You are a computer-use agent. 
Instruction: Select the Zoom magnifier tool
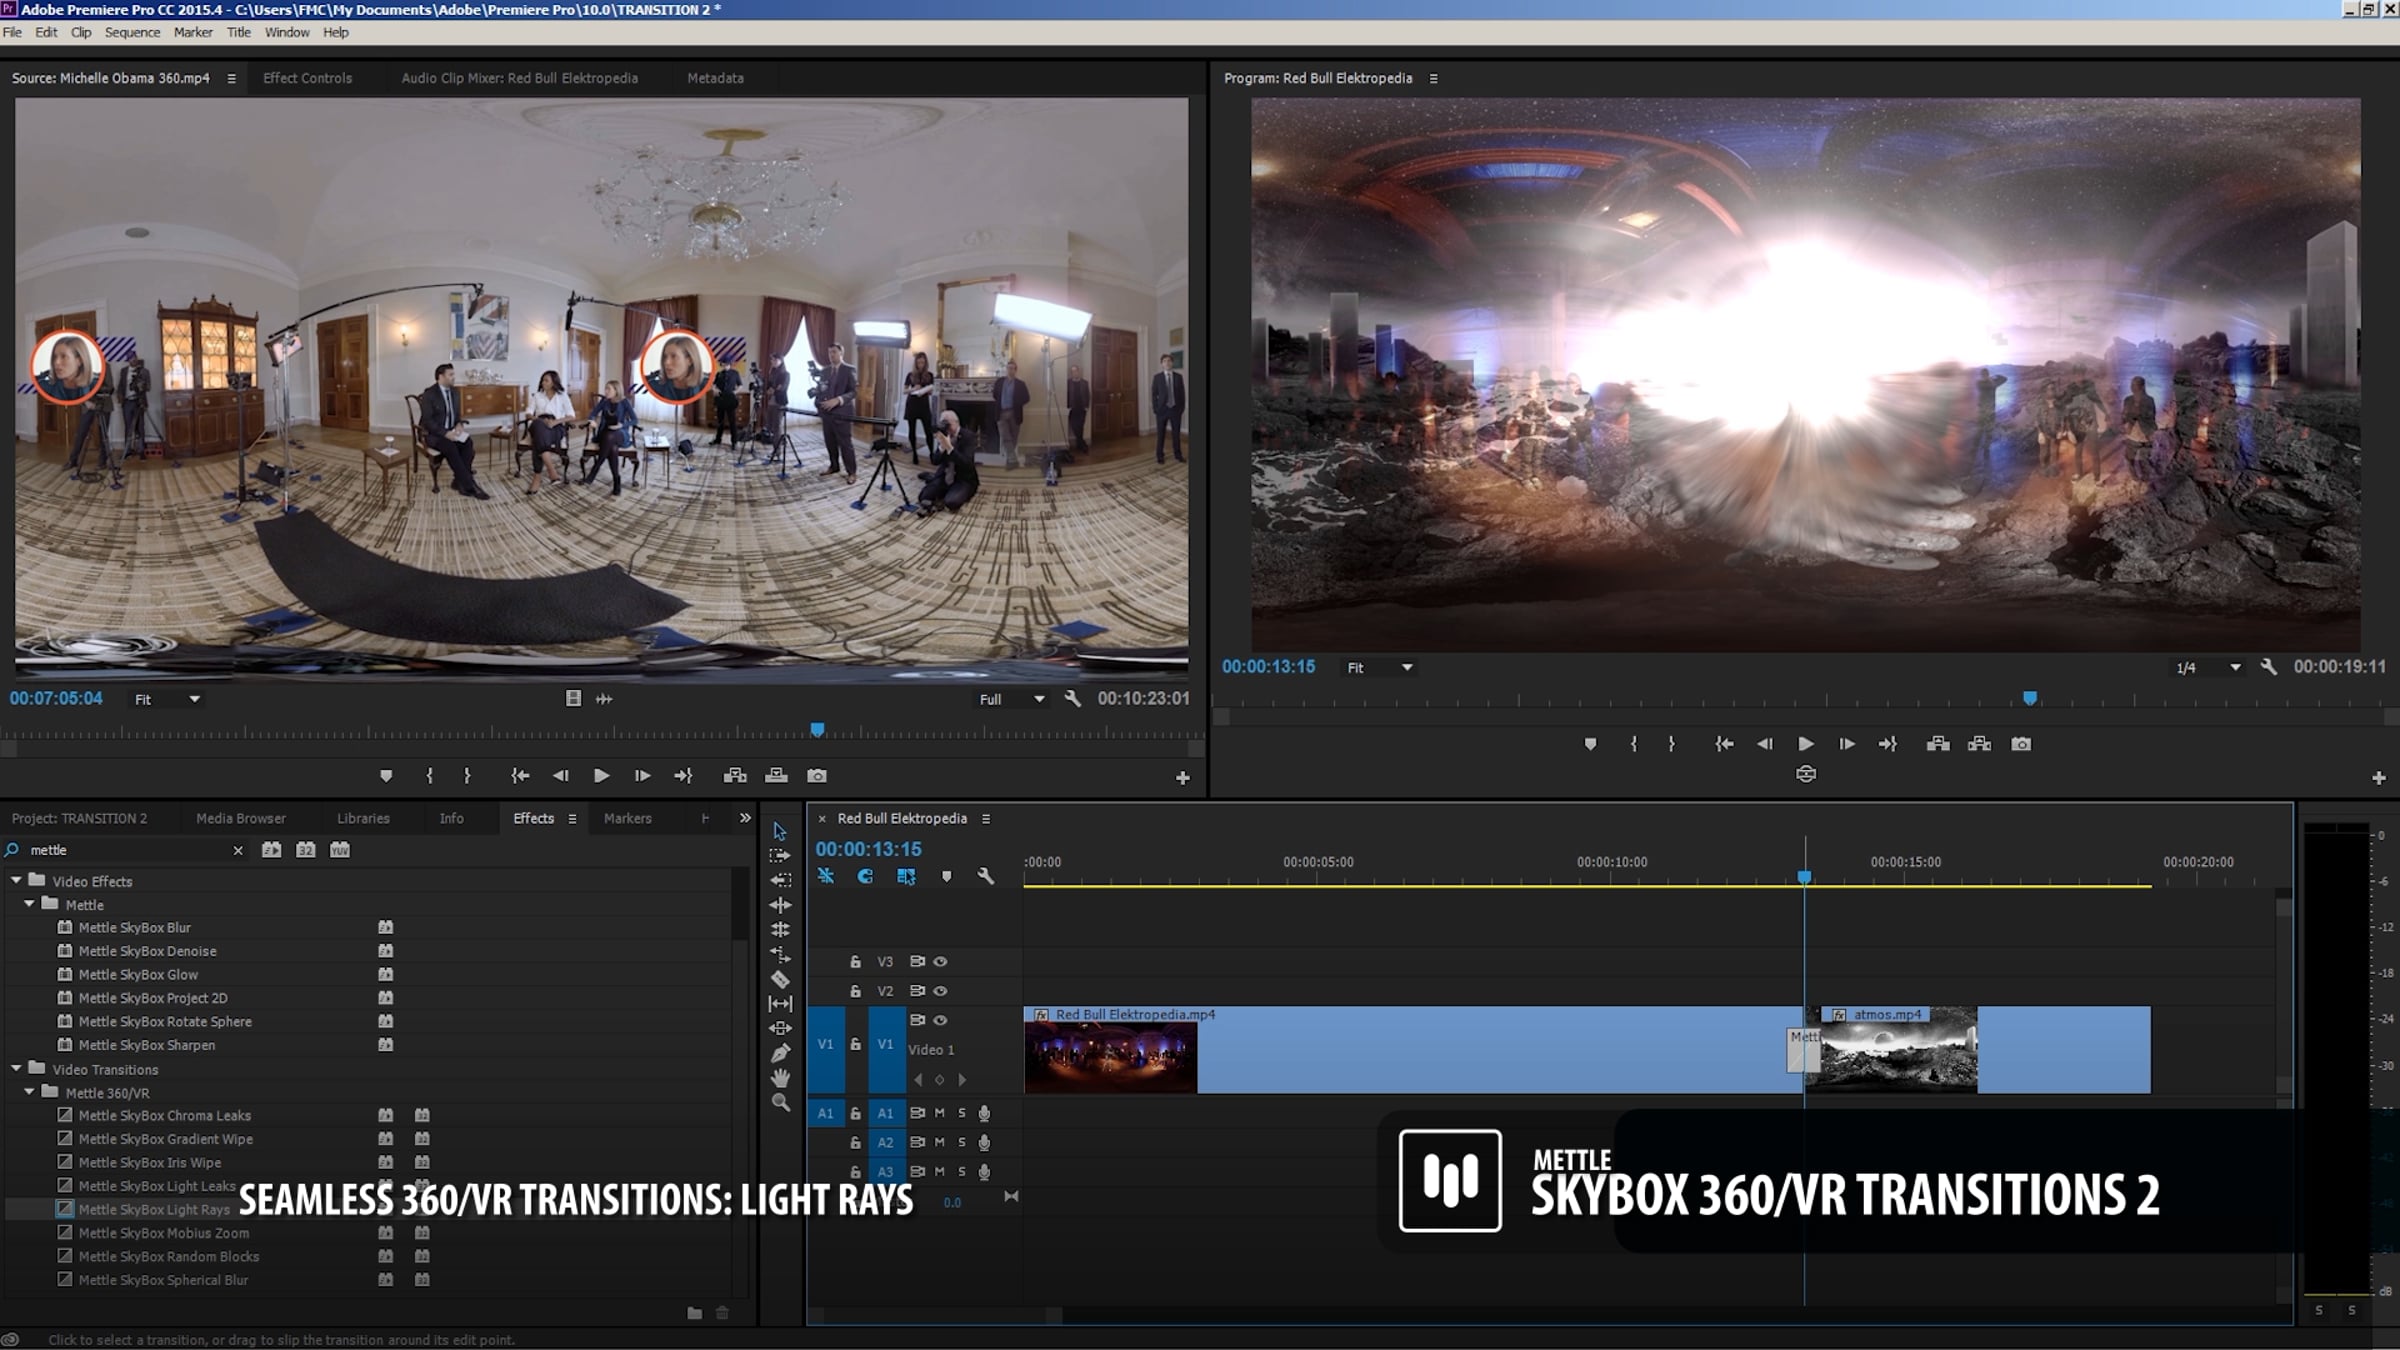781,1103
